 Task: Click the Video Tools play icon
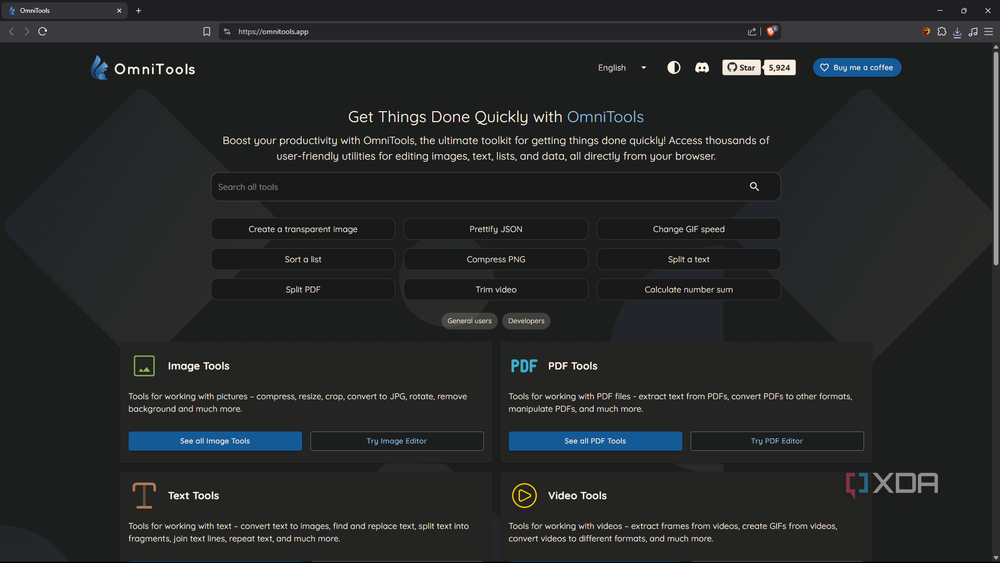524,495
